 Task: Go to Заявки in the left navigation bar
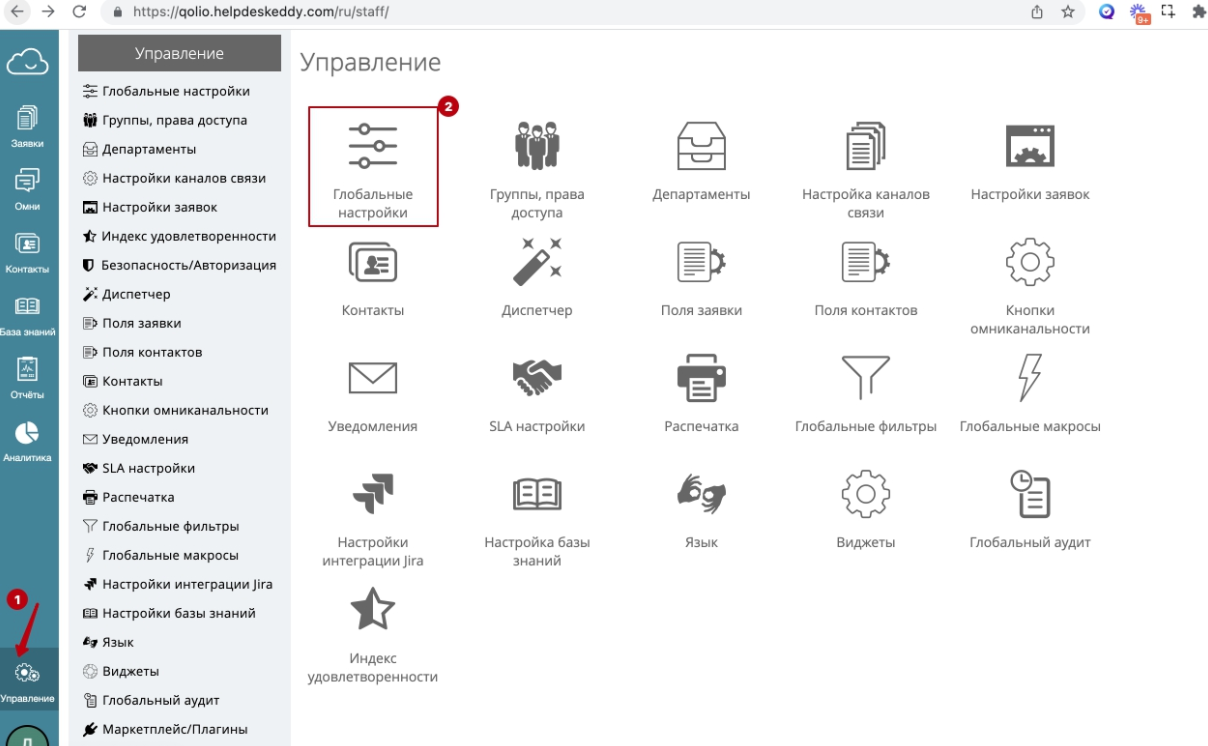(x=28, y=127)
